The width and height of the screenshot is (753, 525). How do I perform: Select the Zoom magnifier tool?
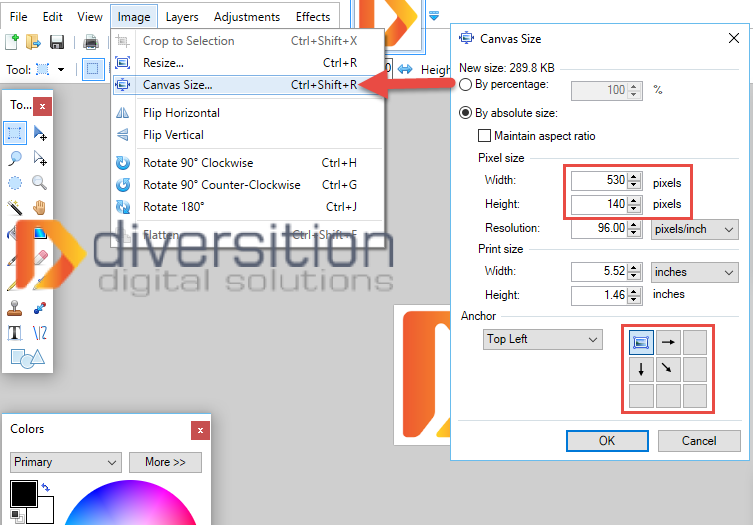[40, 183]
